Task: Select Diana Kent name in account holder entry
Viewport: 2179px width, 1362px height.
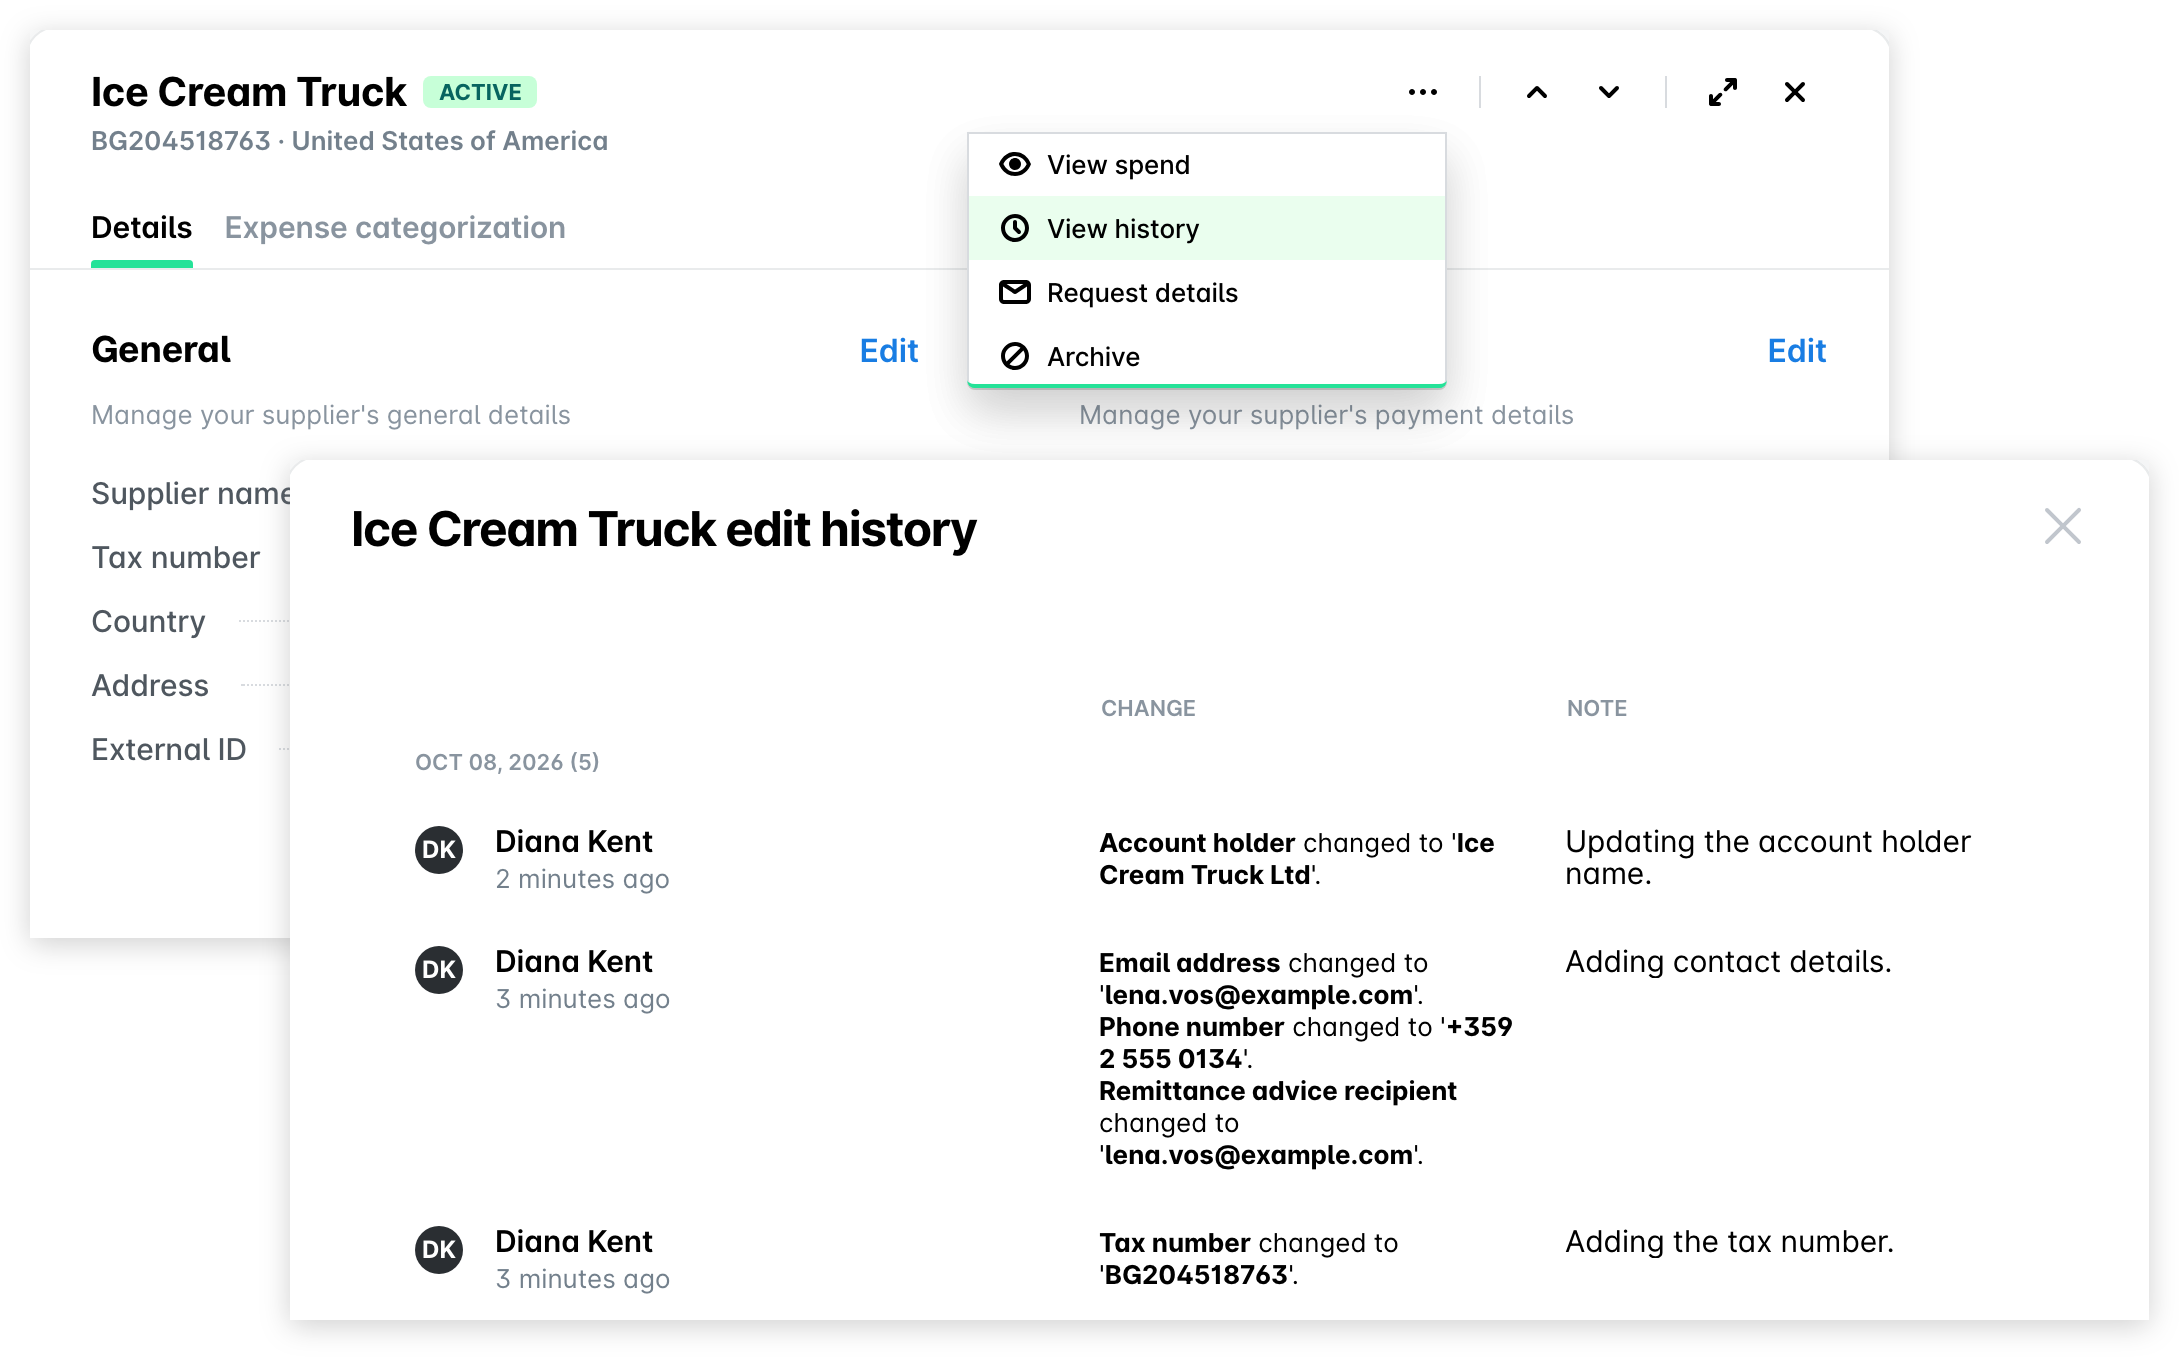Action: [574, 842]
